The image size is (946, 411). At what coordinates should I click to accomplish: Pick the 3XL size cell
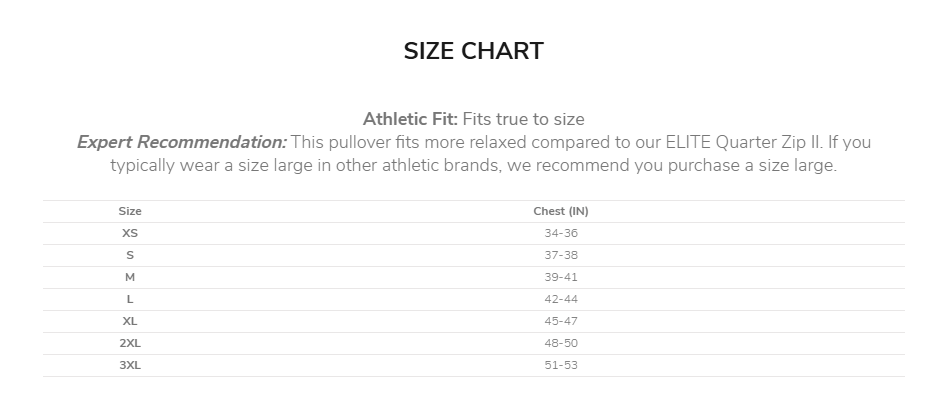pos(130,365)
